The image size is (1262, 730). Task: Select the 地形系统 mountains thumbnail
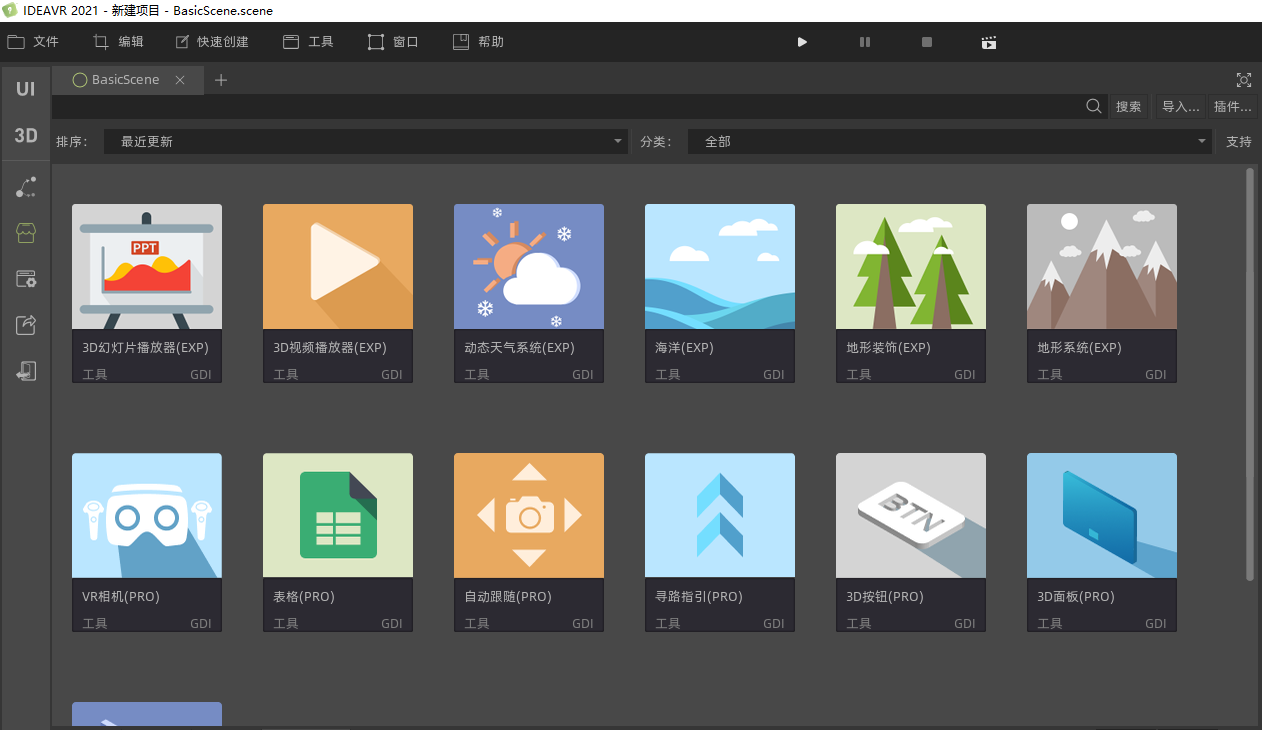[x=1102, y=266]
